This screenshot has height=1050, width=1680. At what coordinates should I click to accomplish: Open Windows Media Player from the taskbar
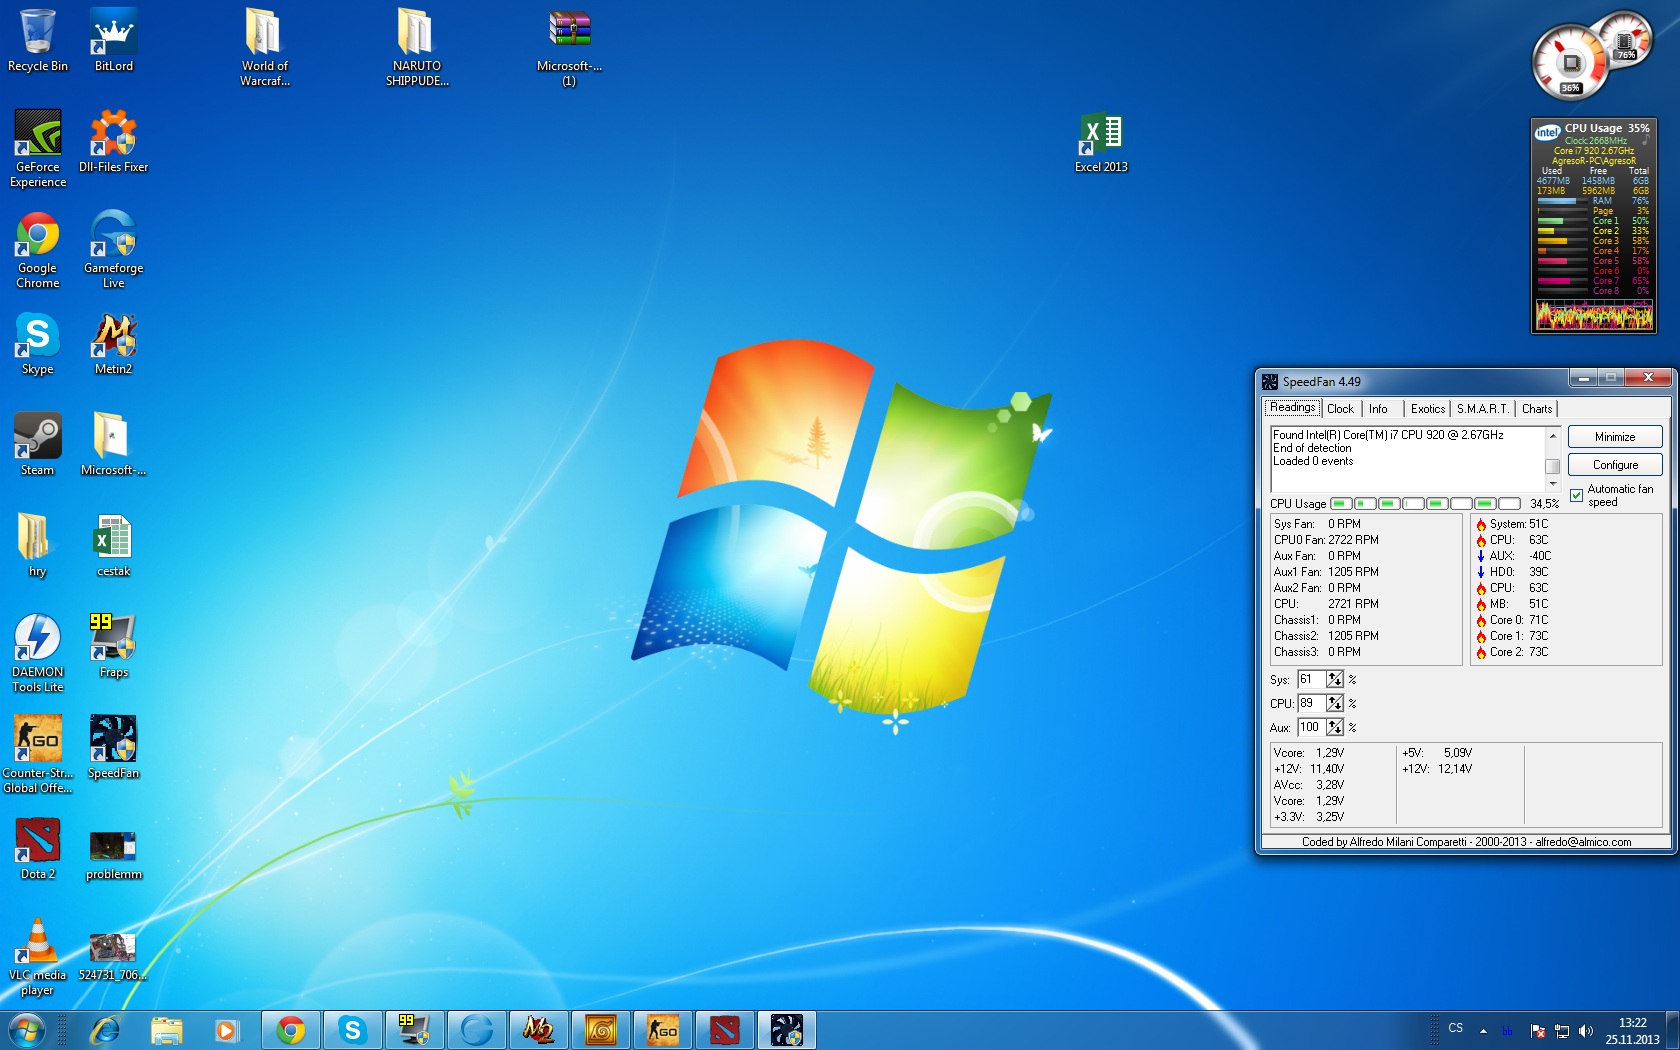(228, 1030)
